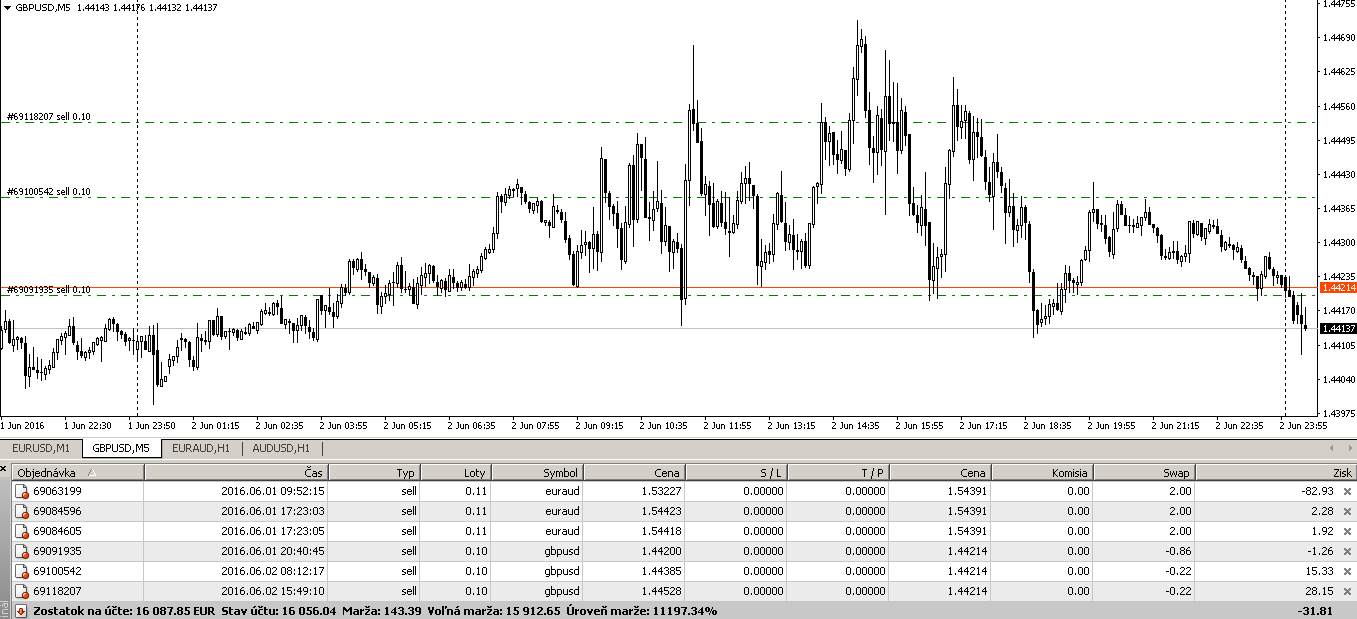This screenshot has width=1357, height=619.
Task: Switch to the AUDUSD,H1 chart tab
Action: click(x=281, y=448)
